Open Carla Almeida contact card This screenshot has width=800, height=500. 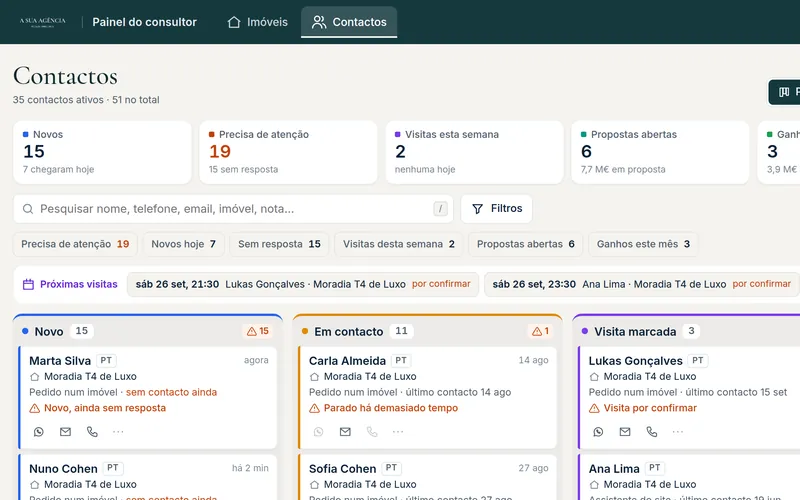(x=428, y=397)
